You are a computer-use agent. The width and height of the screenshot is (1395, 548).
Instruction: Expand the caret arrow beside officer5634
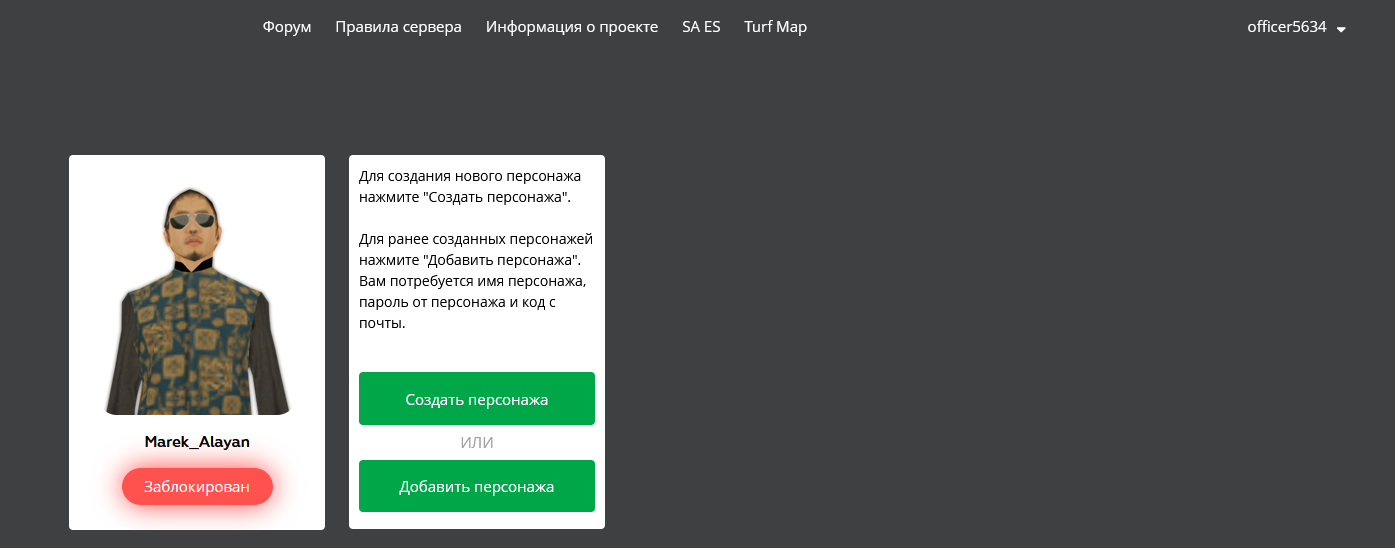1341,29
